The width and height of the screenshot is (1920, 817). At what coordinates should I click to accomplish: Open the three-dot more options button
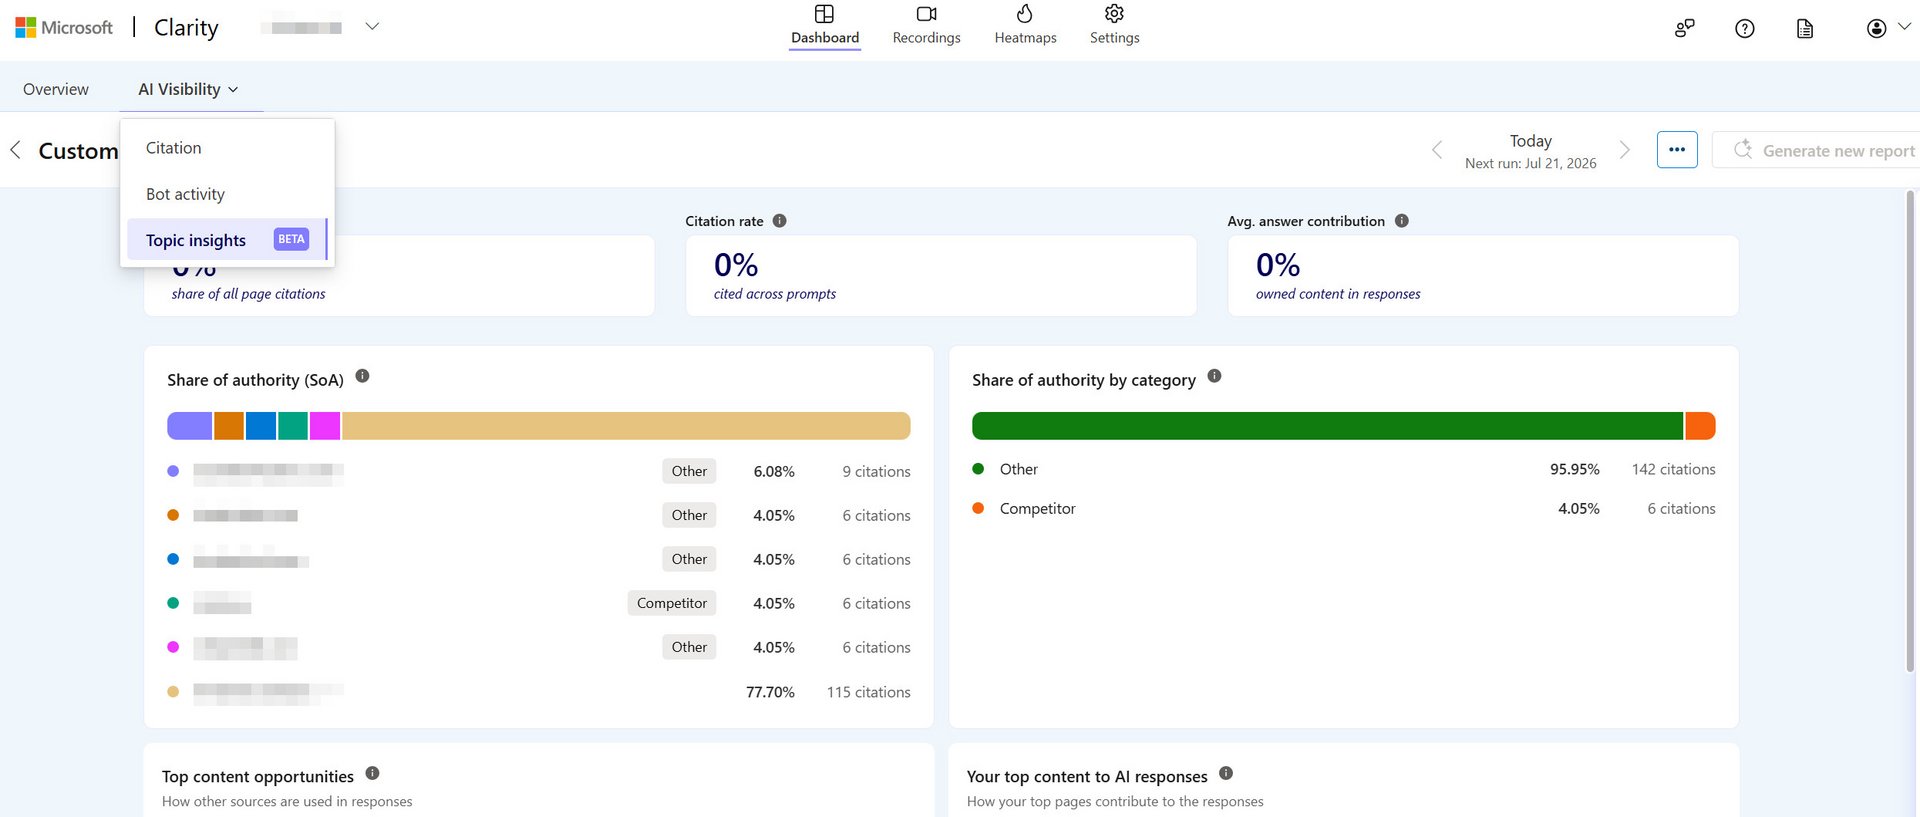[x=1677, y=150]
